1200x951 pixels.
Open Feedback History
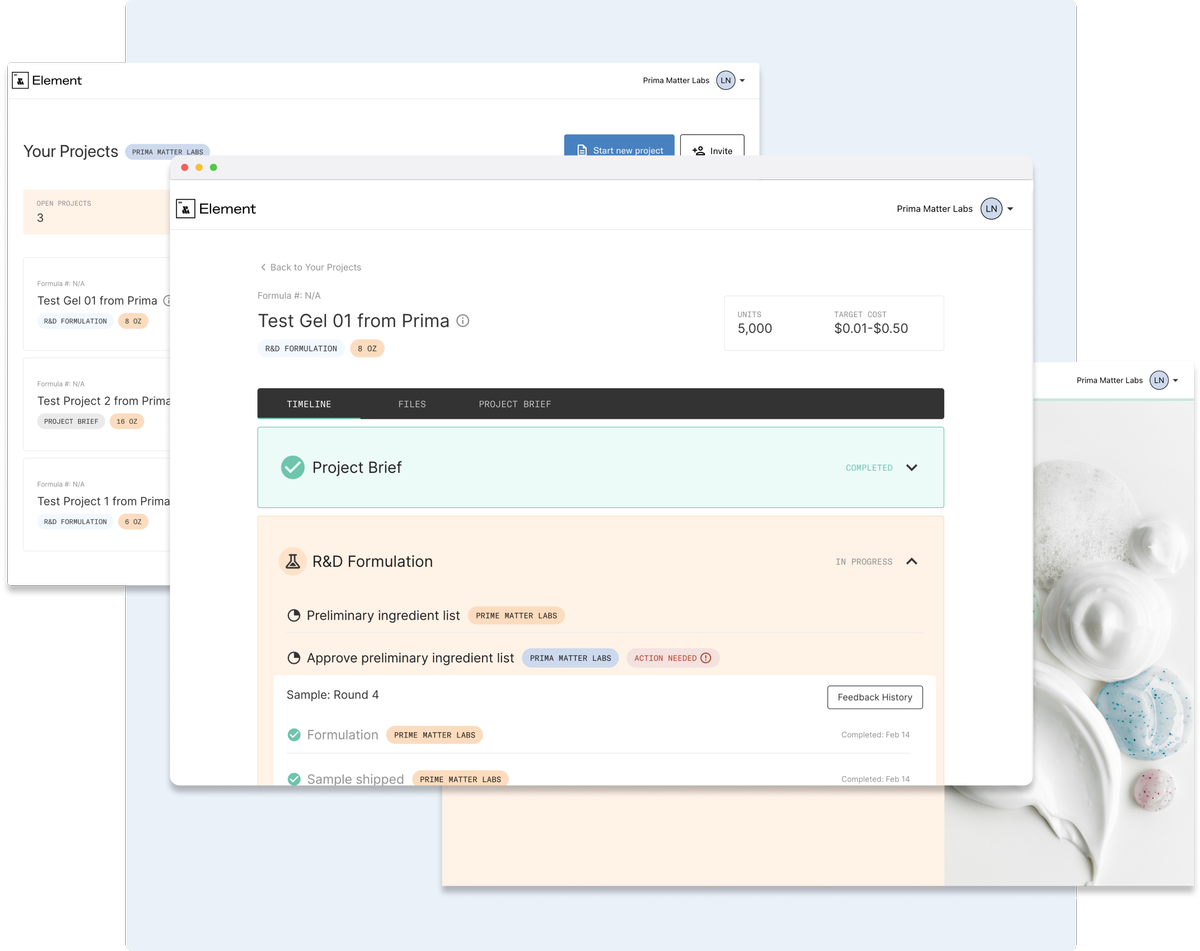coord(875,697)
